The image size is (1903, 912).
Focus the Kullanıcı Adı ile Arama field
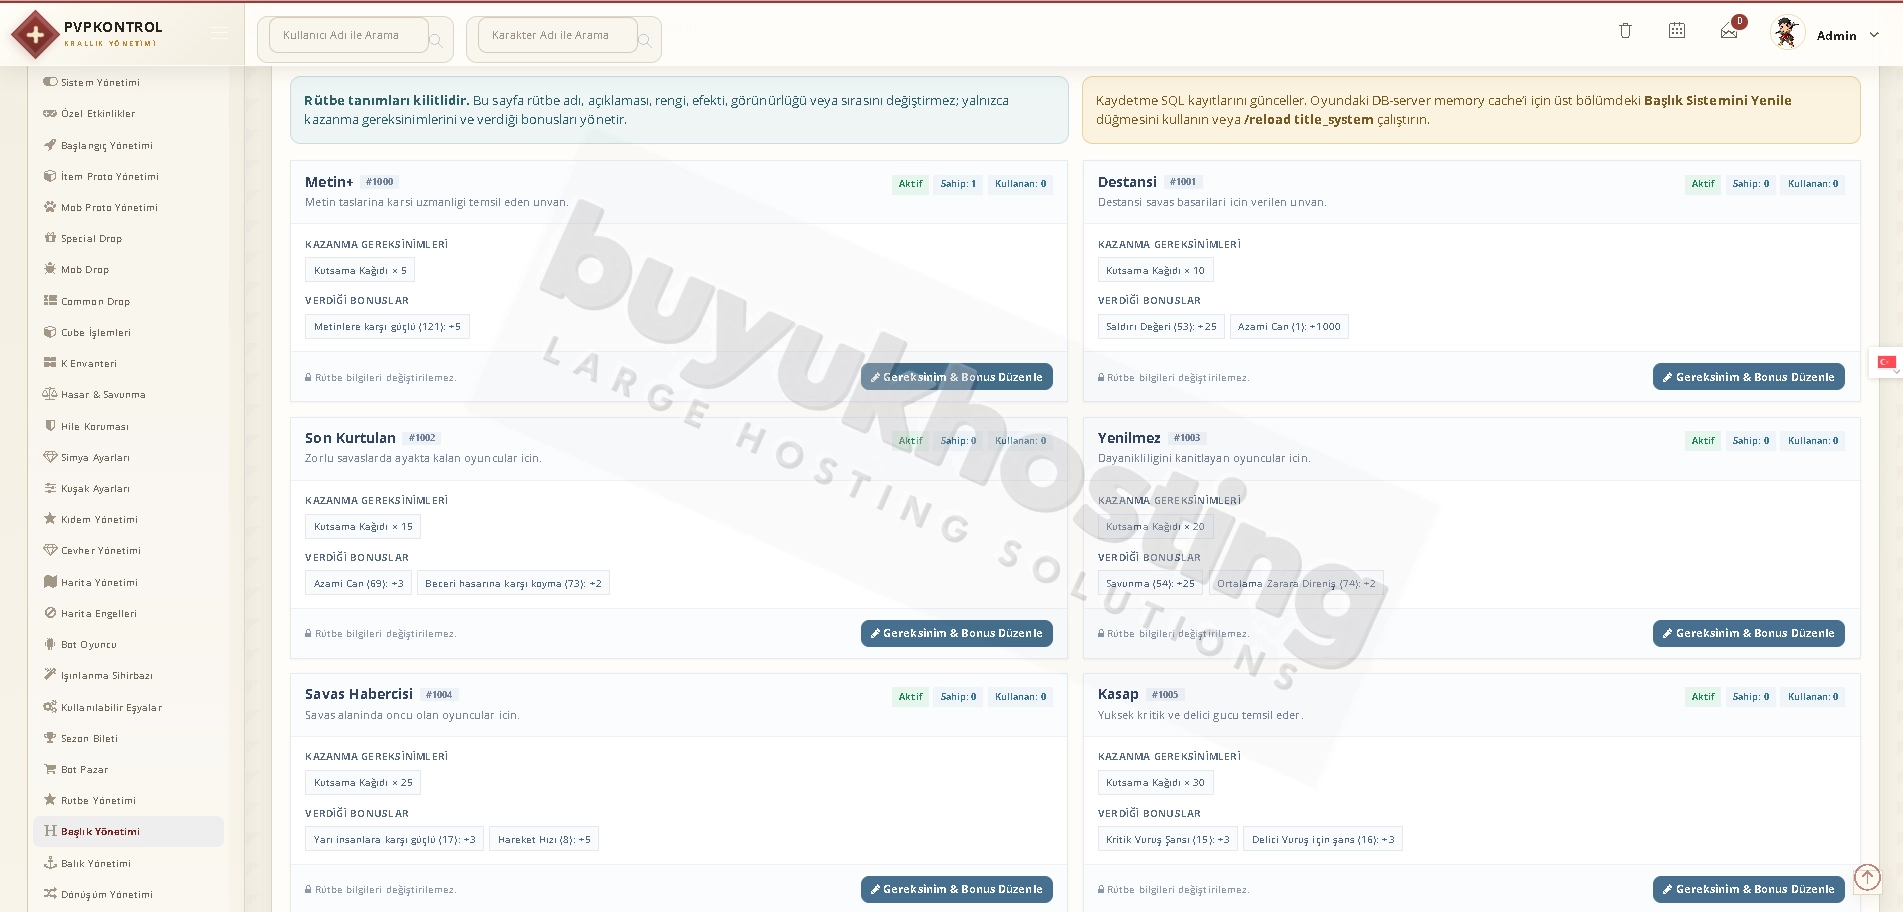(x=348, y=35)
